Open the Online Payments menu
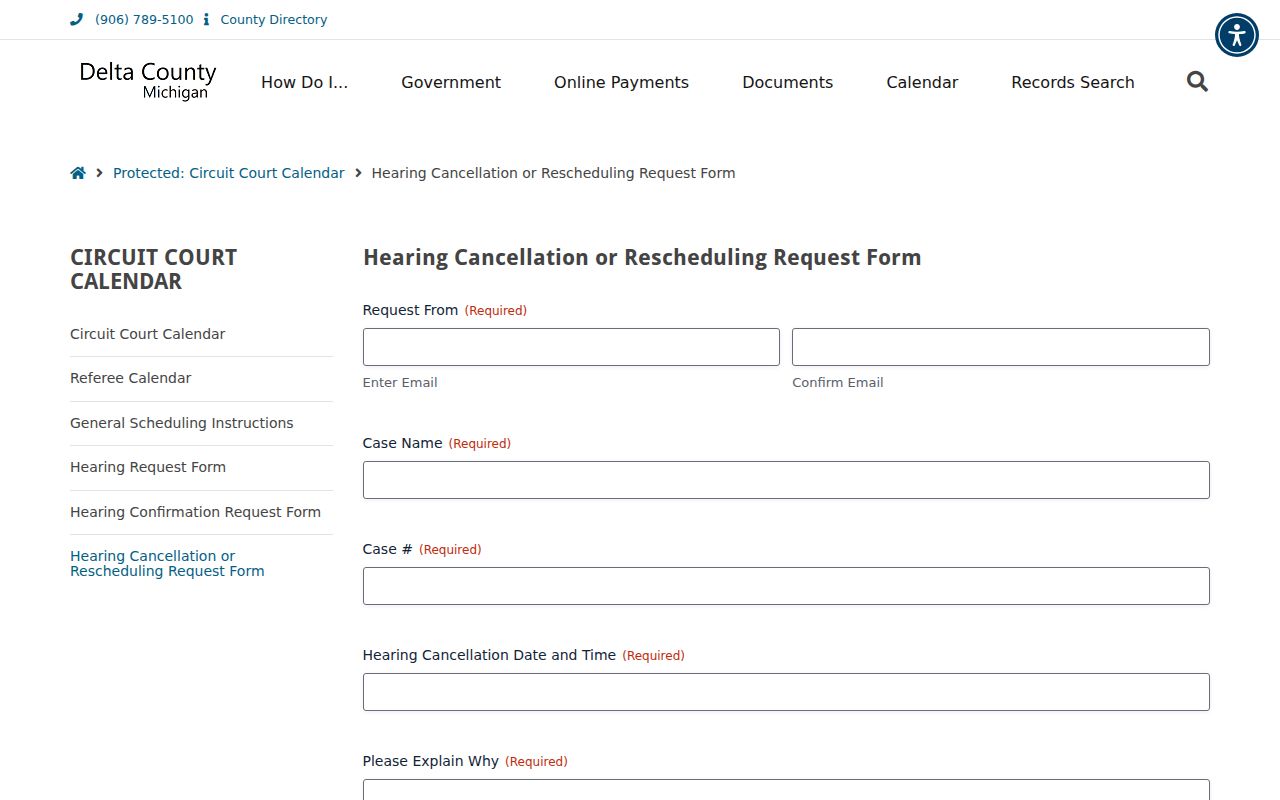This screenshot has width=1280, height=800. [x=621, y=82]
